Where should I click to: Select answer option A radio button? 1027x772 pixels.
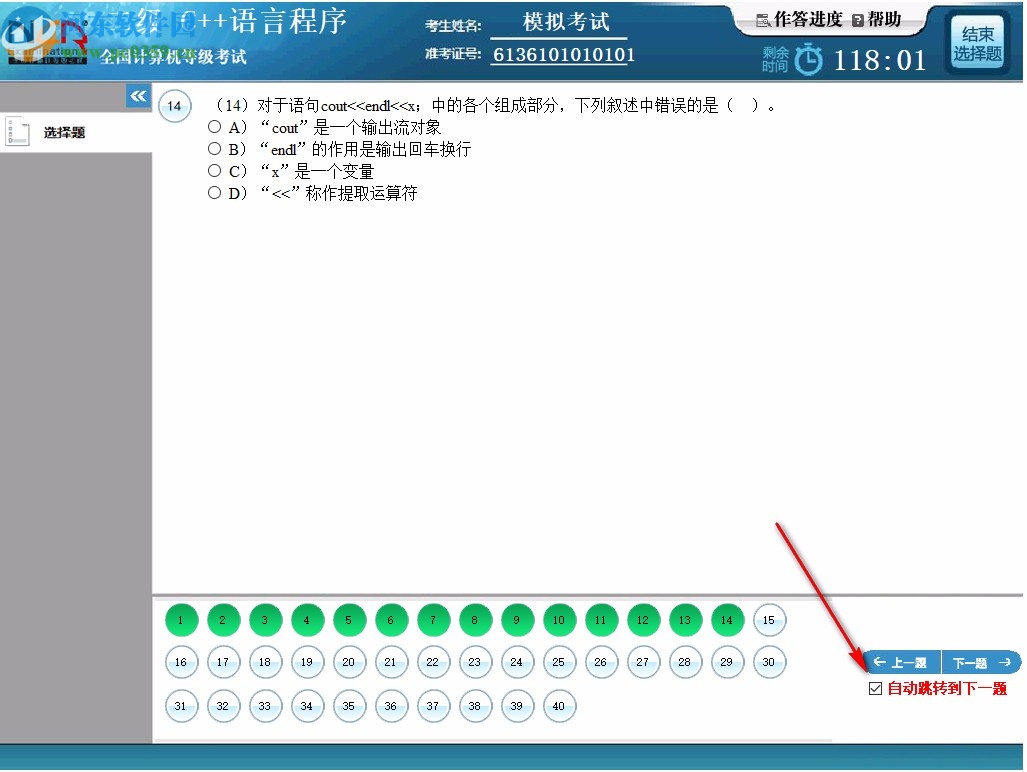tap(215, 128)
